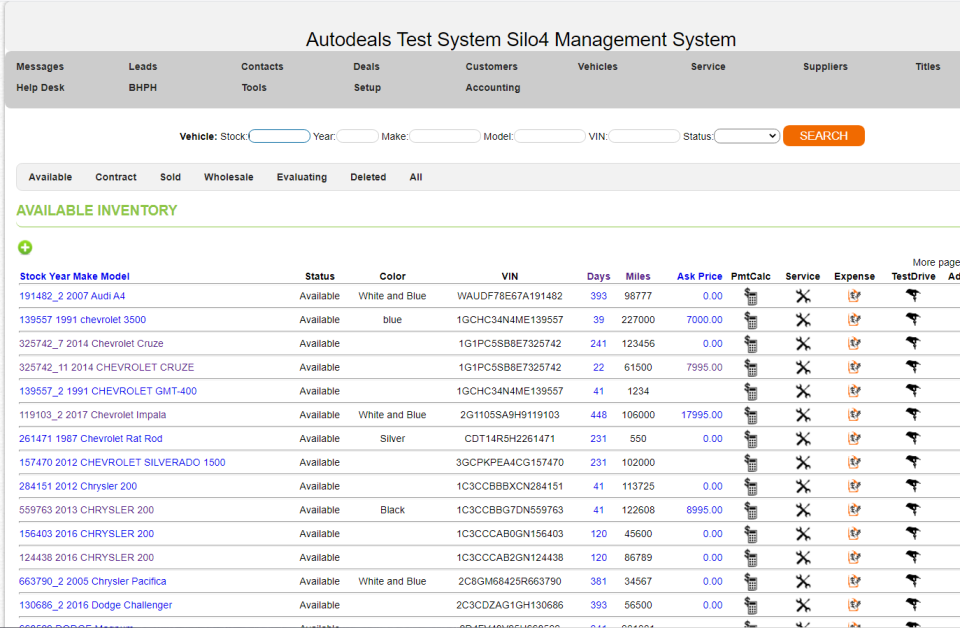Switch to the Contract inventory tab
This screenshot has height=628, width=960.
pyautogui.click(x=116, y=177)
